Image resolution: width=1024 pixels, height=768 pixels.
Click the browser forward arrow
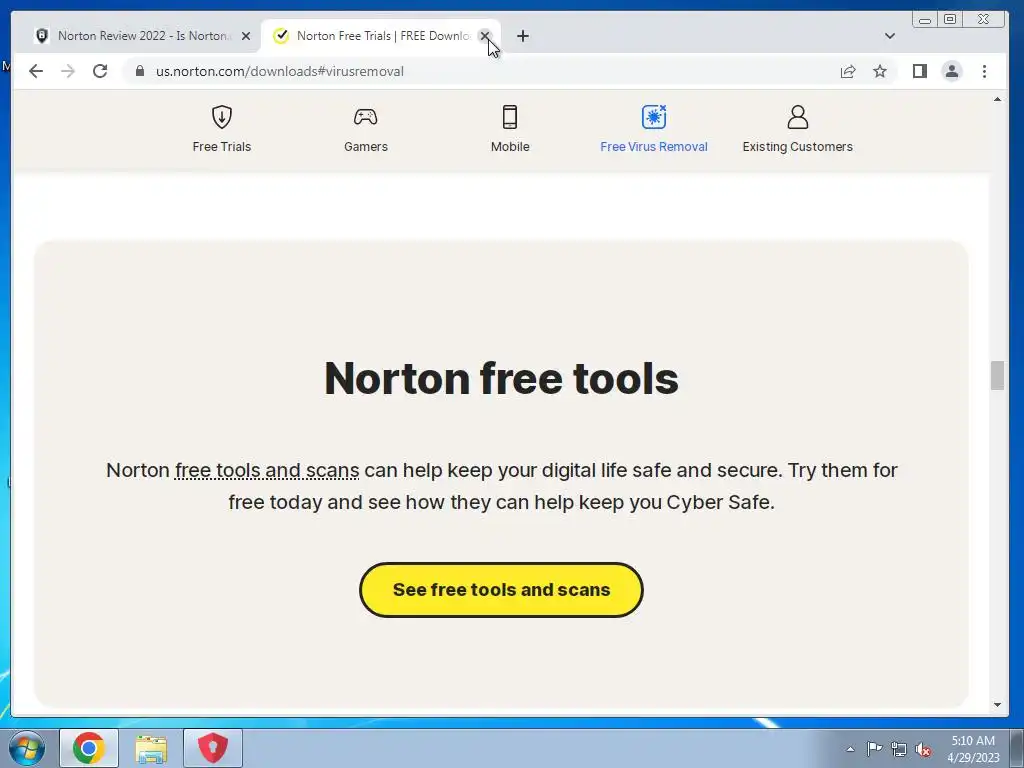(x=68, y=71)
